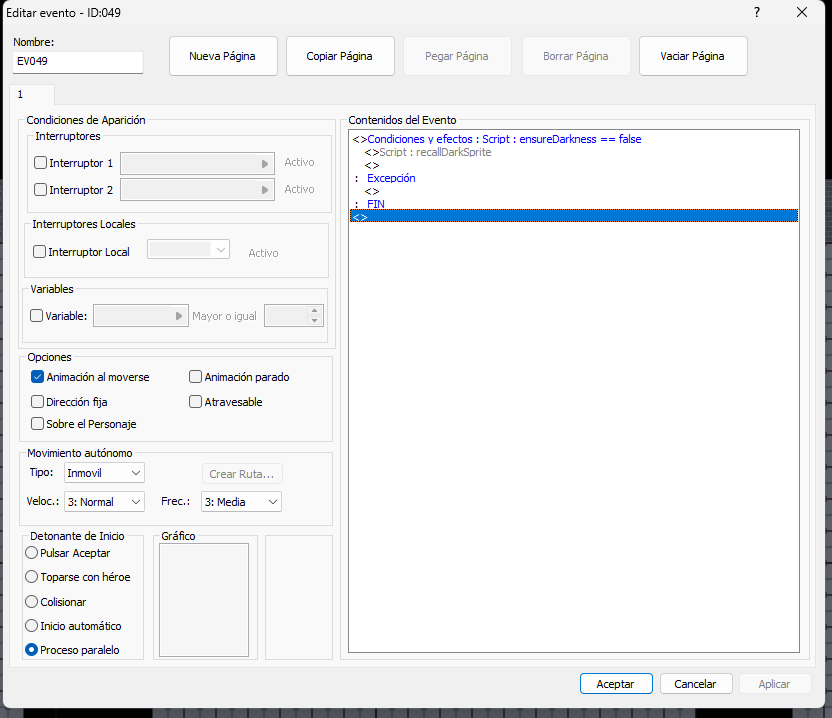Viewport: 832px width, 718px height.
Task: Open the Frec. frequency dropdown
Action: click(x=241, y=502)
